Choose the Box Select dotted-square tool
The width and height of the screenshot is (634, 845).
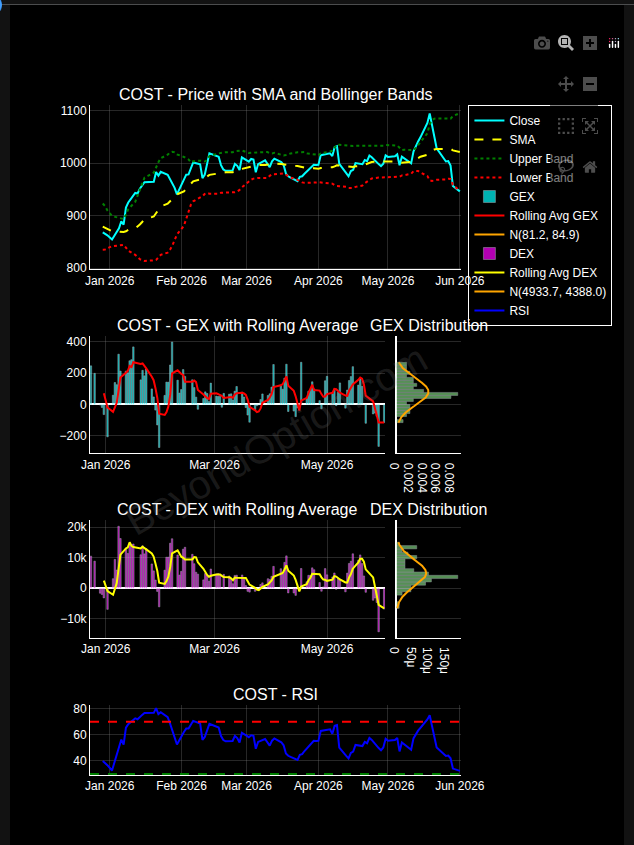(566, 126)
